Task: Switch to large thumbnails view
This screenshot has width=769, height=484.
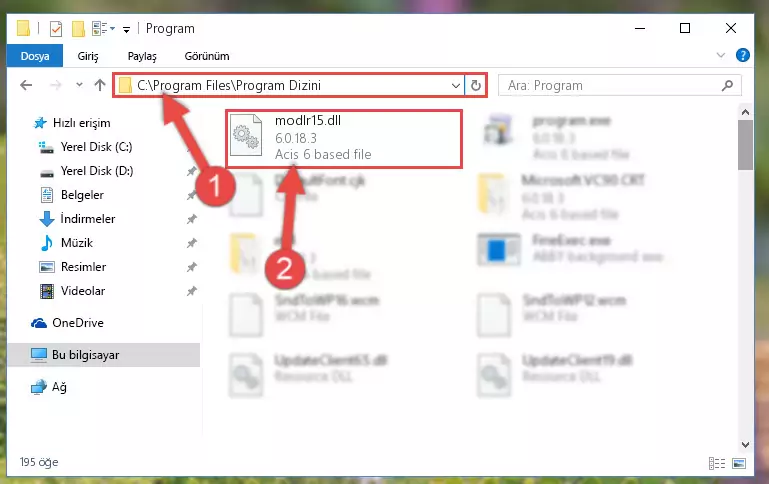Action: coord(739,463)
